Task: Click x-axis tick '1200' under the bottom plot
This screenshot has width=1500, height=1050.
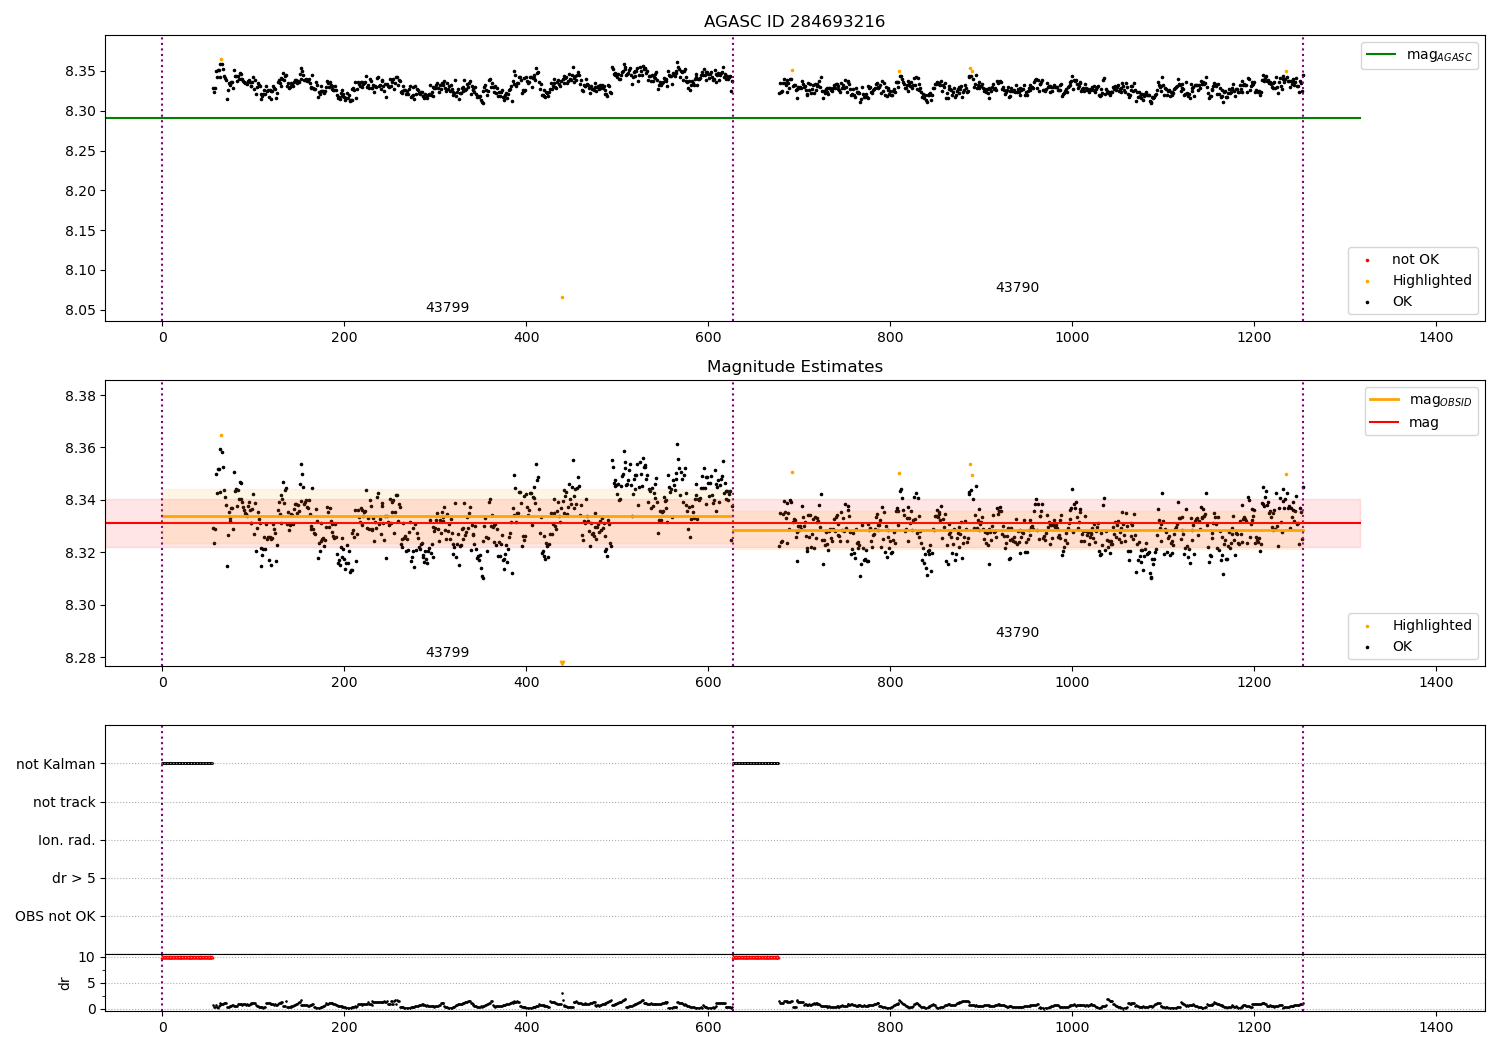Action: pyautogui.click(x=1254, y=1028)
